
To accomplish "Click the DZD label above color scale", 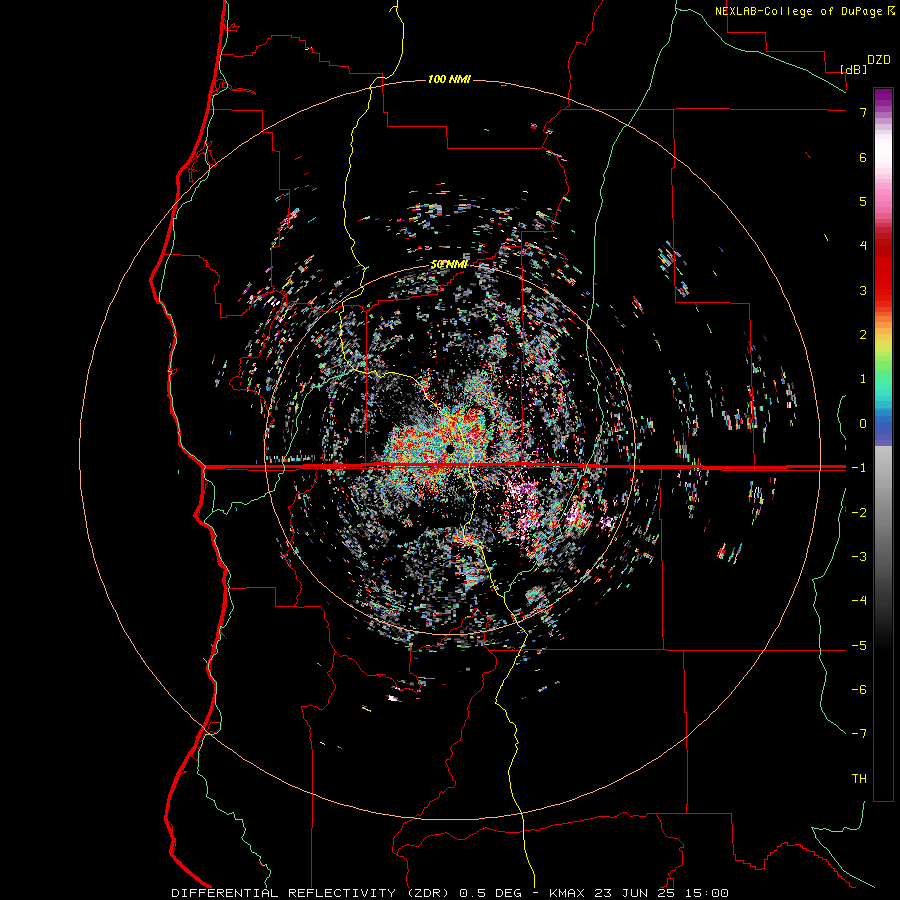I will tap(879, 60).
